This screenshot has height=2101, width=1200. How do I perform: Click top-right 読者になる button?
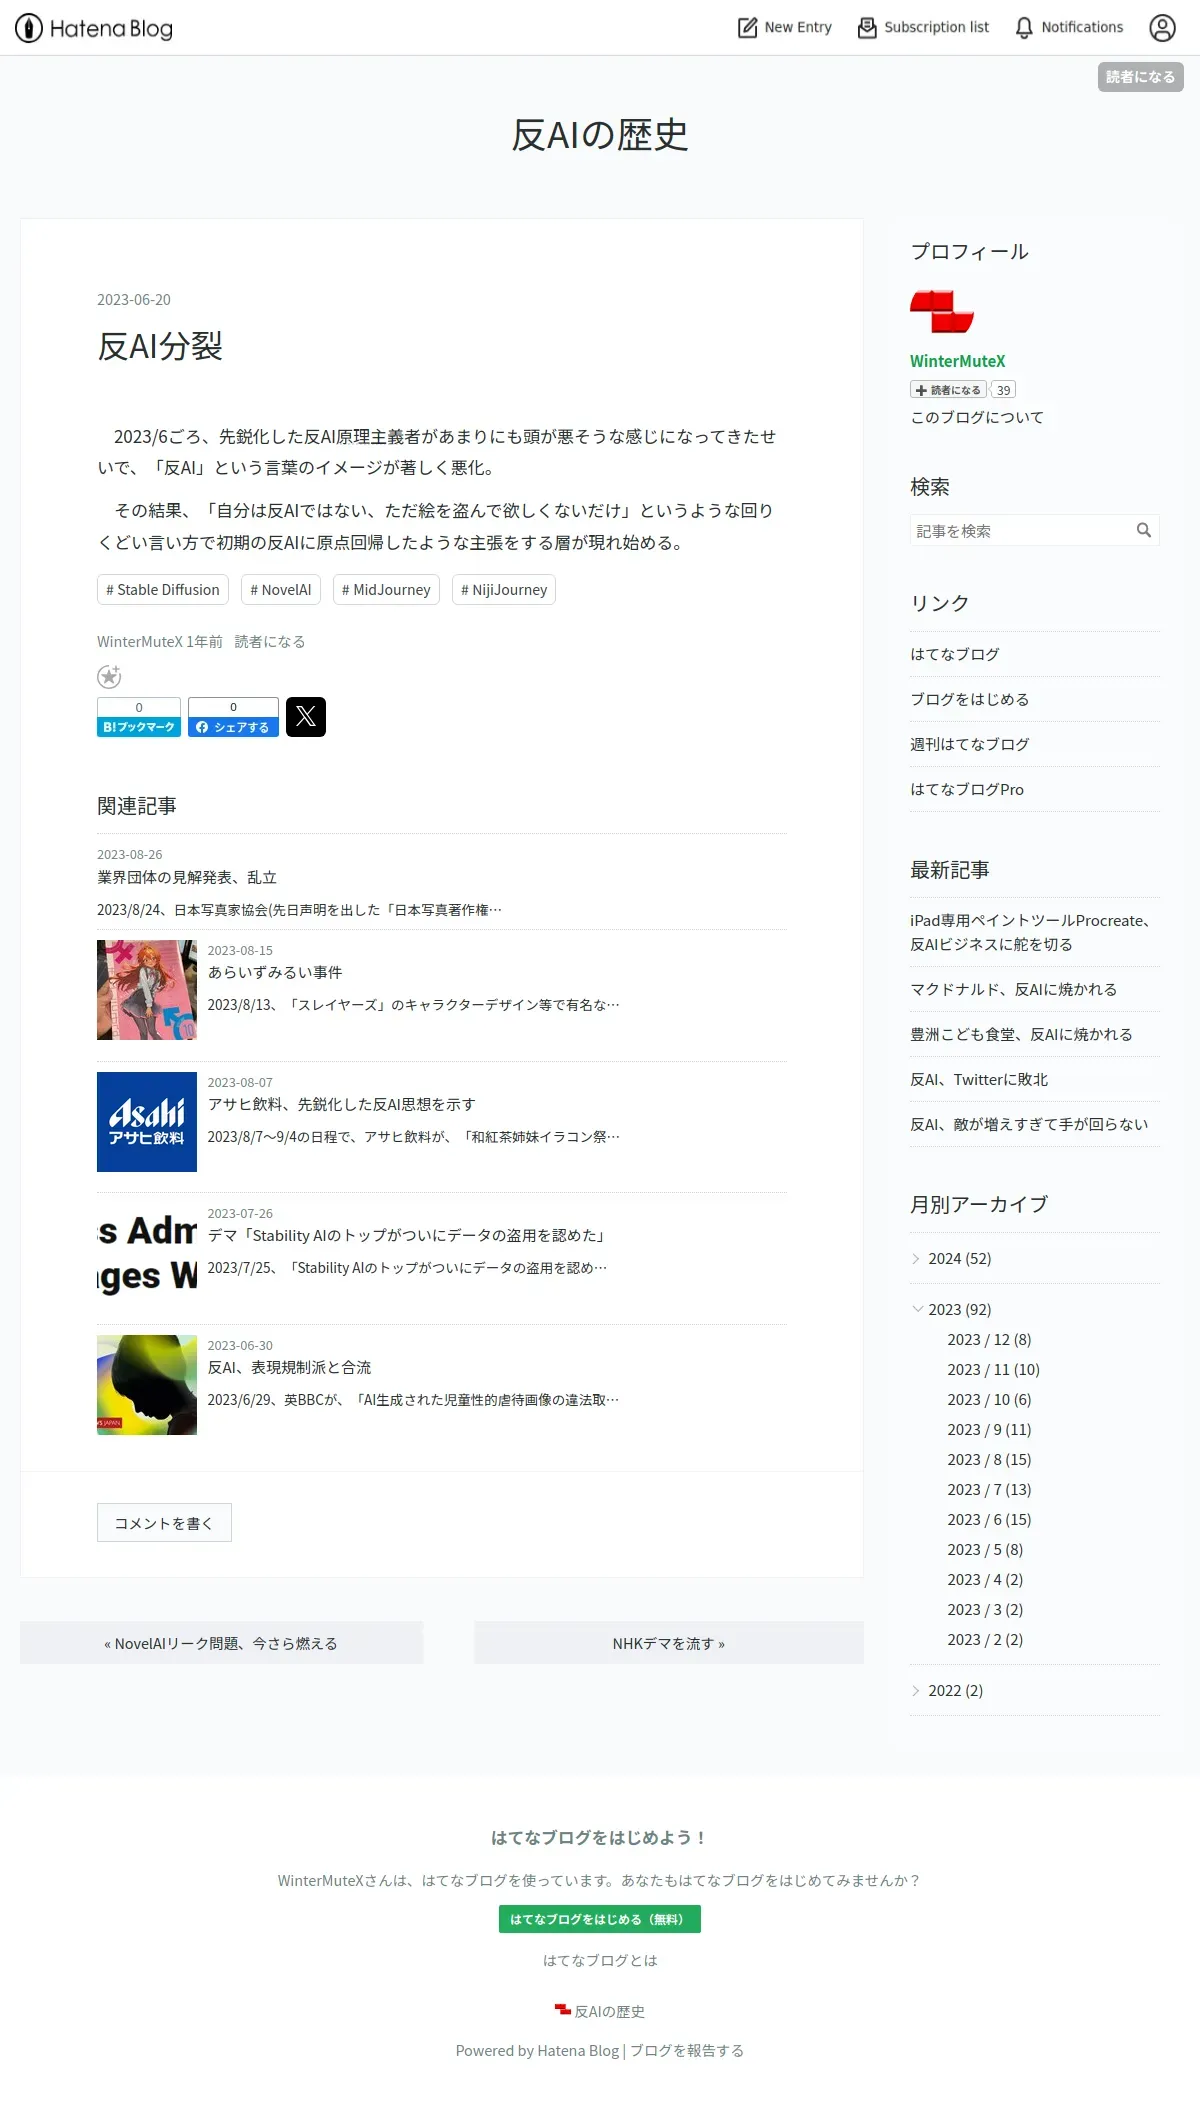click(x=1141, y=77)
